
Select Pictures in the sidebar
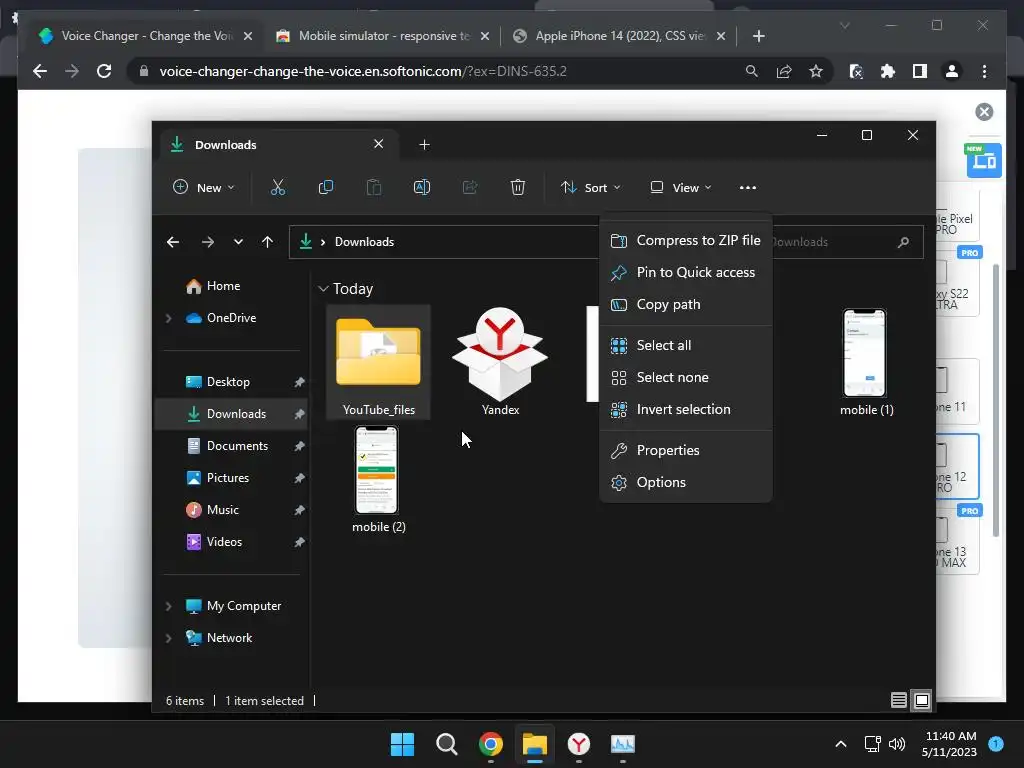(x=232, y=478)
